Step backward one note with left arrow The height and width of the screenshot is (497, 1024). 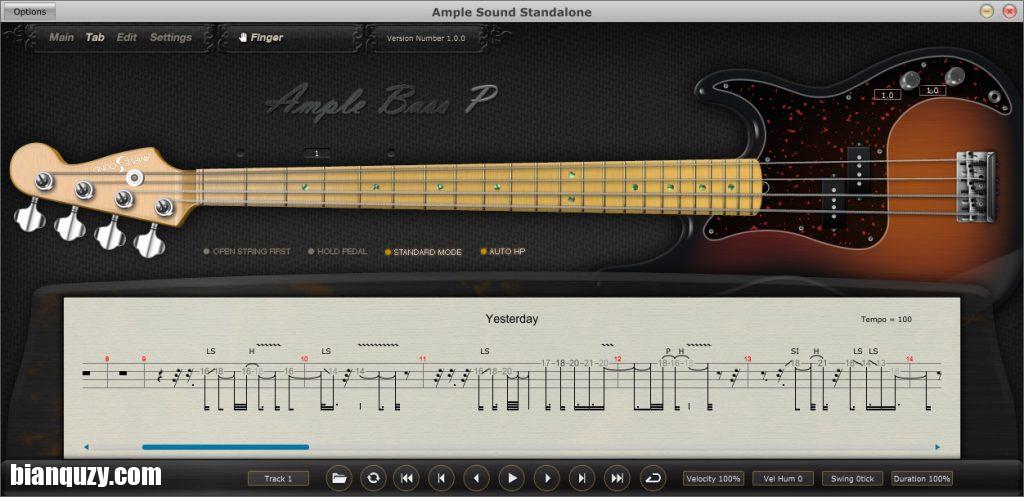[x=476, y=479]
